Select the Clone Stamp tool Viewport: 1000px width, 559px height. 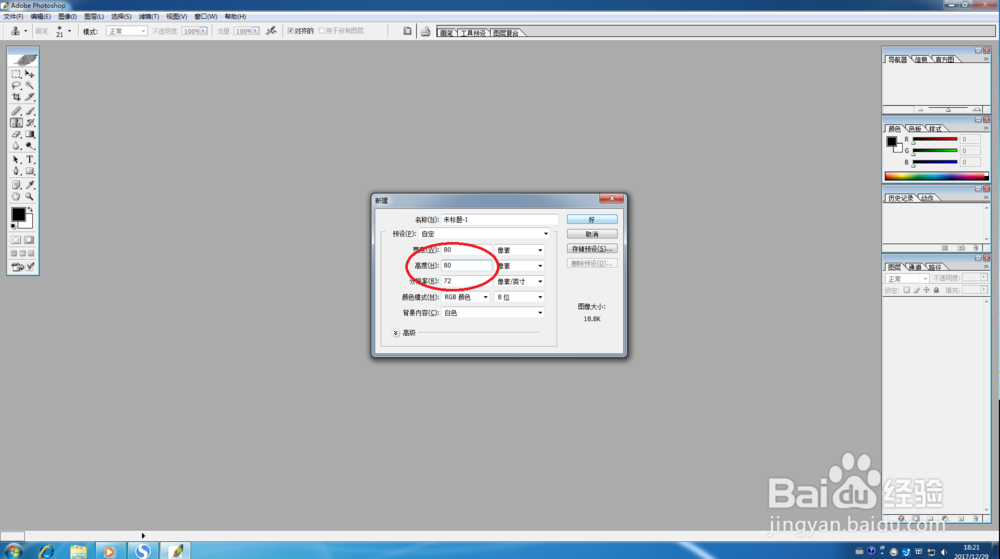tap(16, 122)
